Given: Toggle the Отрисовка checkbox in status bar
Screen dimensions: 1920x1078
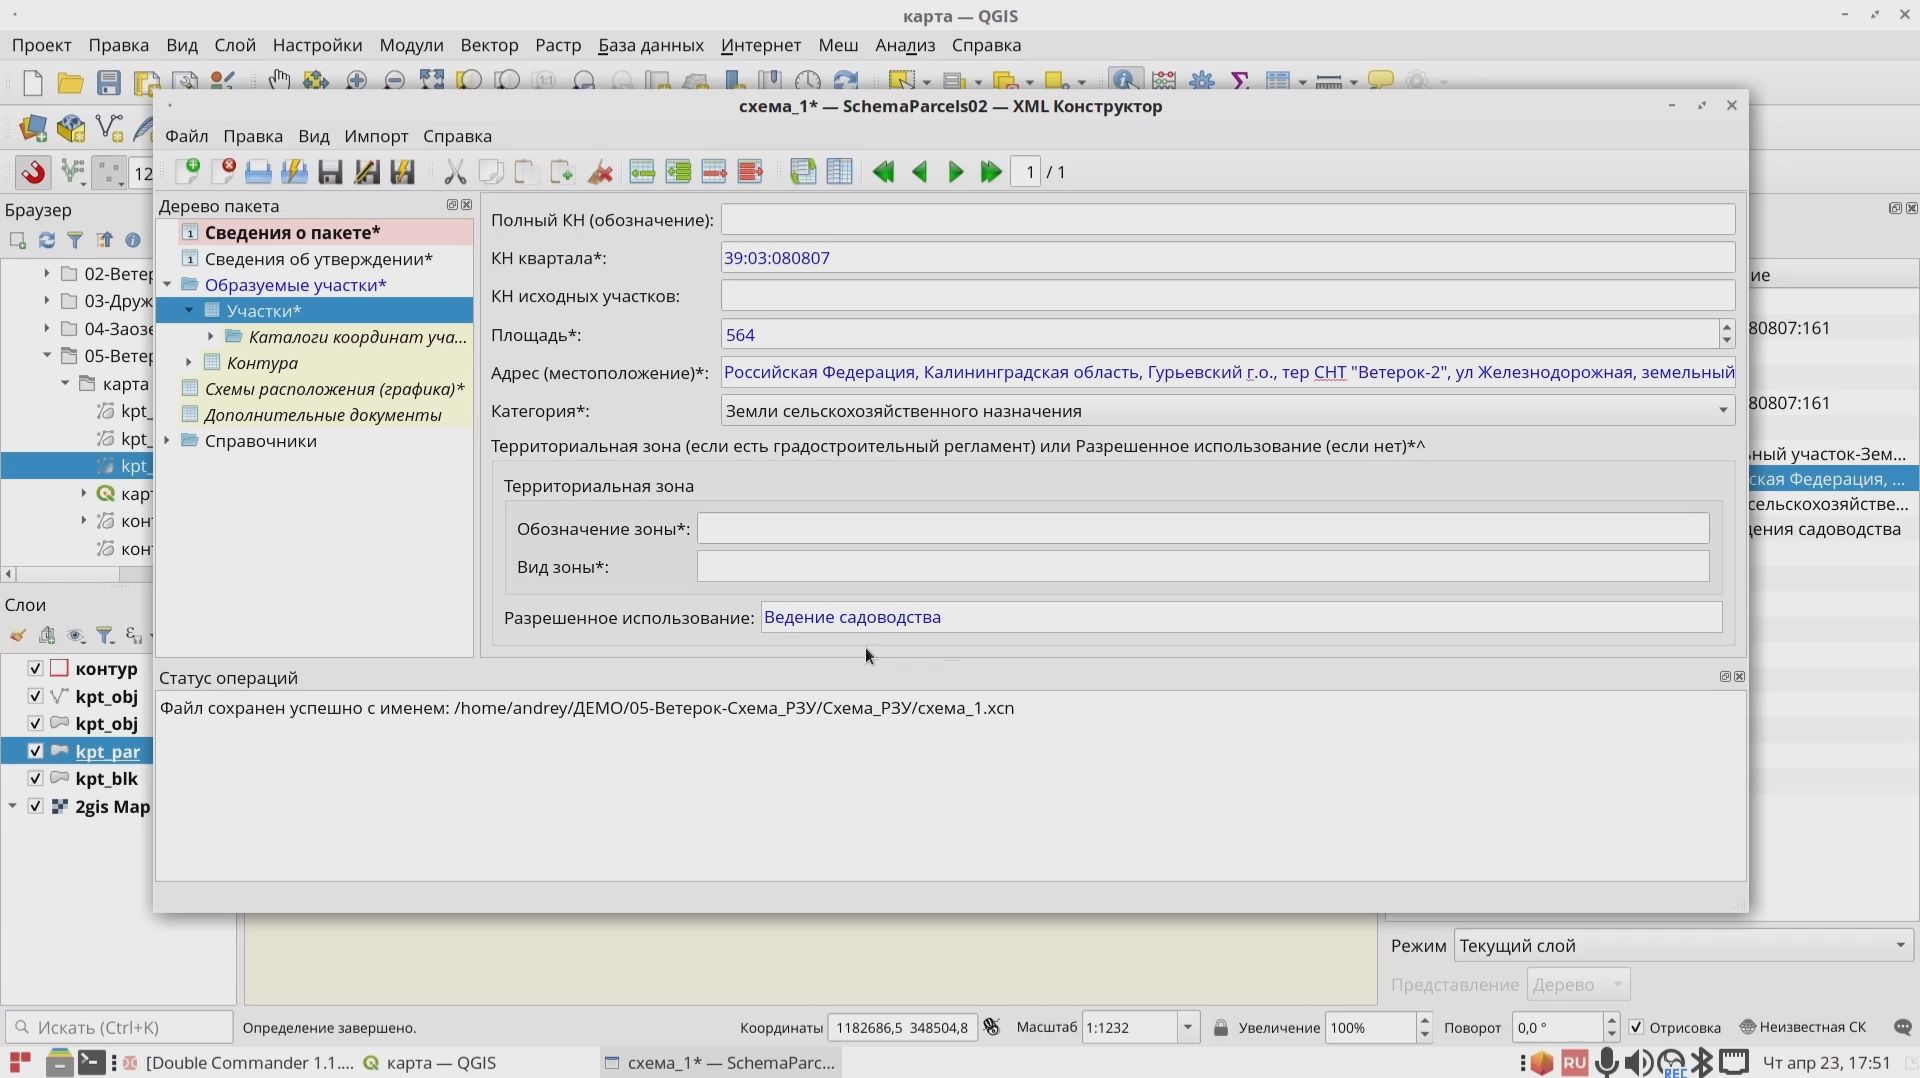Looking at the screenshot, I should click(1637, 1027).
